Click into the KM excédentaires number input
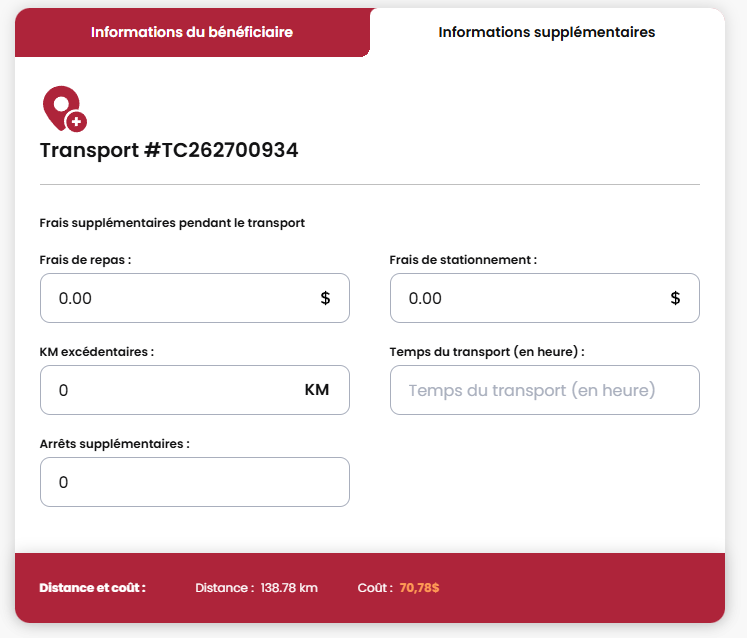 tap(170, 390)
